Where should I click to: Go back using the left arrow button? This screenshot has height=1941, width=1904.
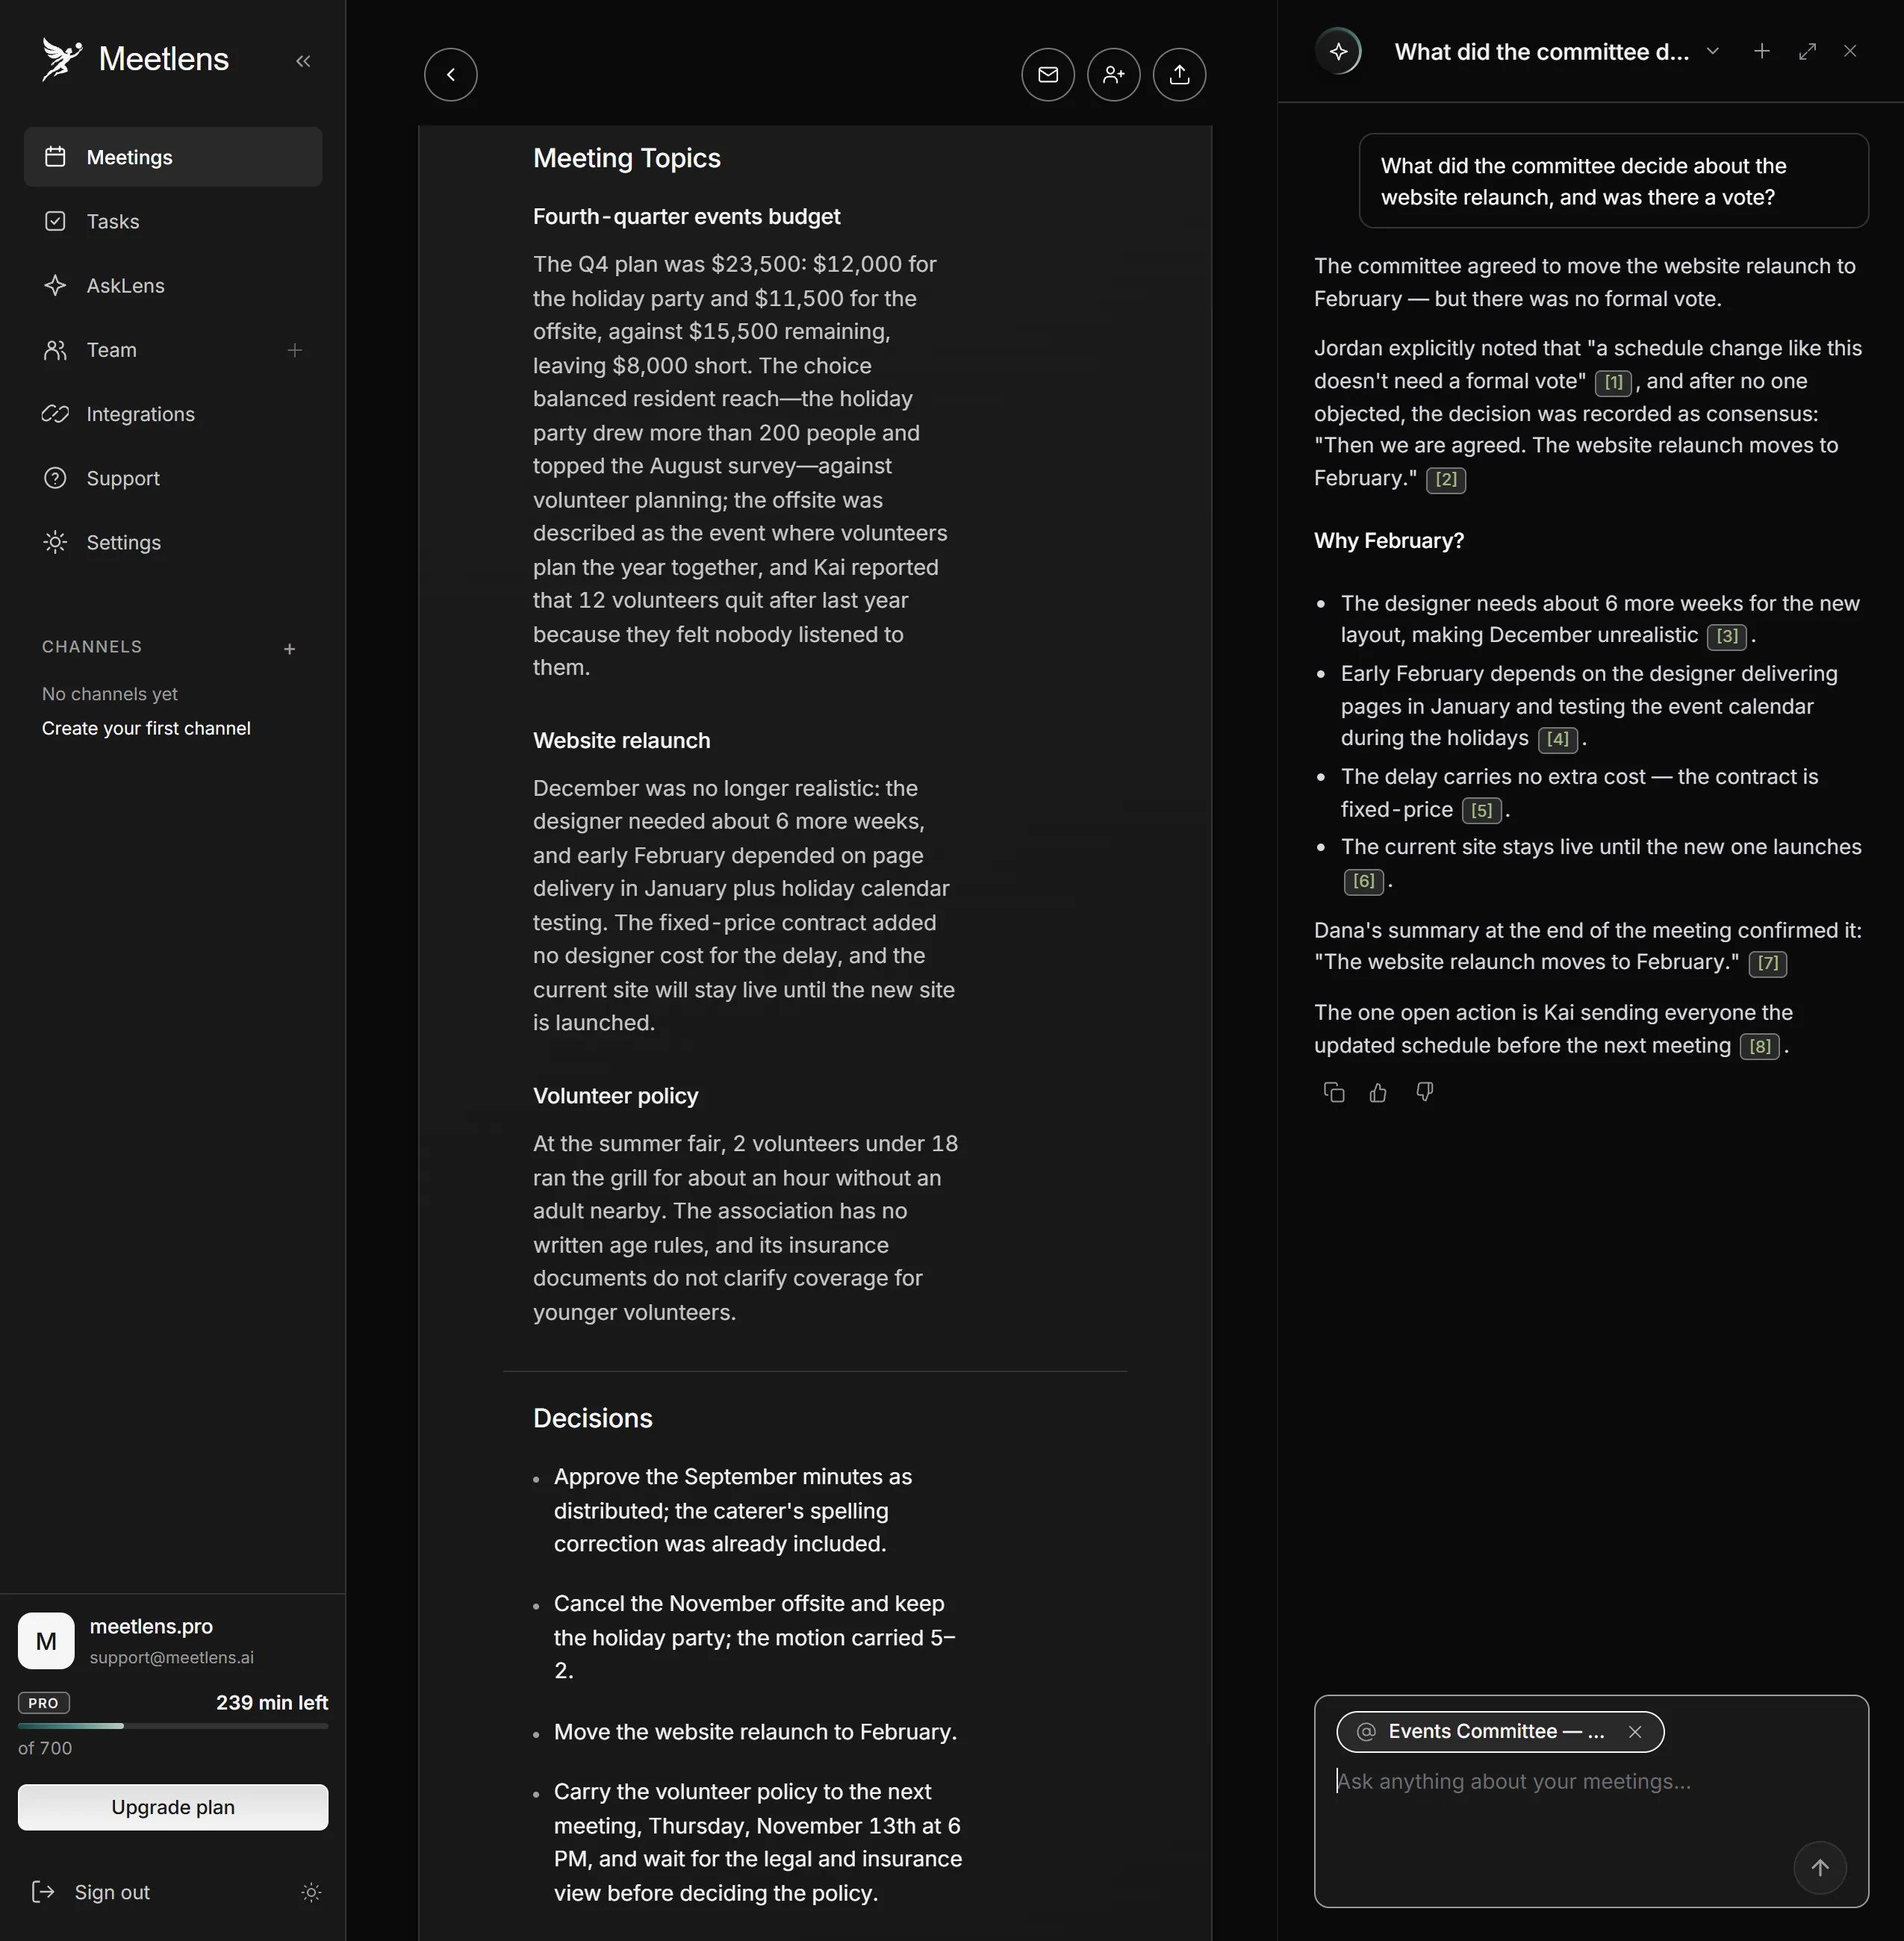[451, 75]
